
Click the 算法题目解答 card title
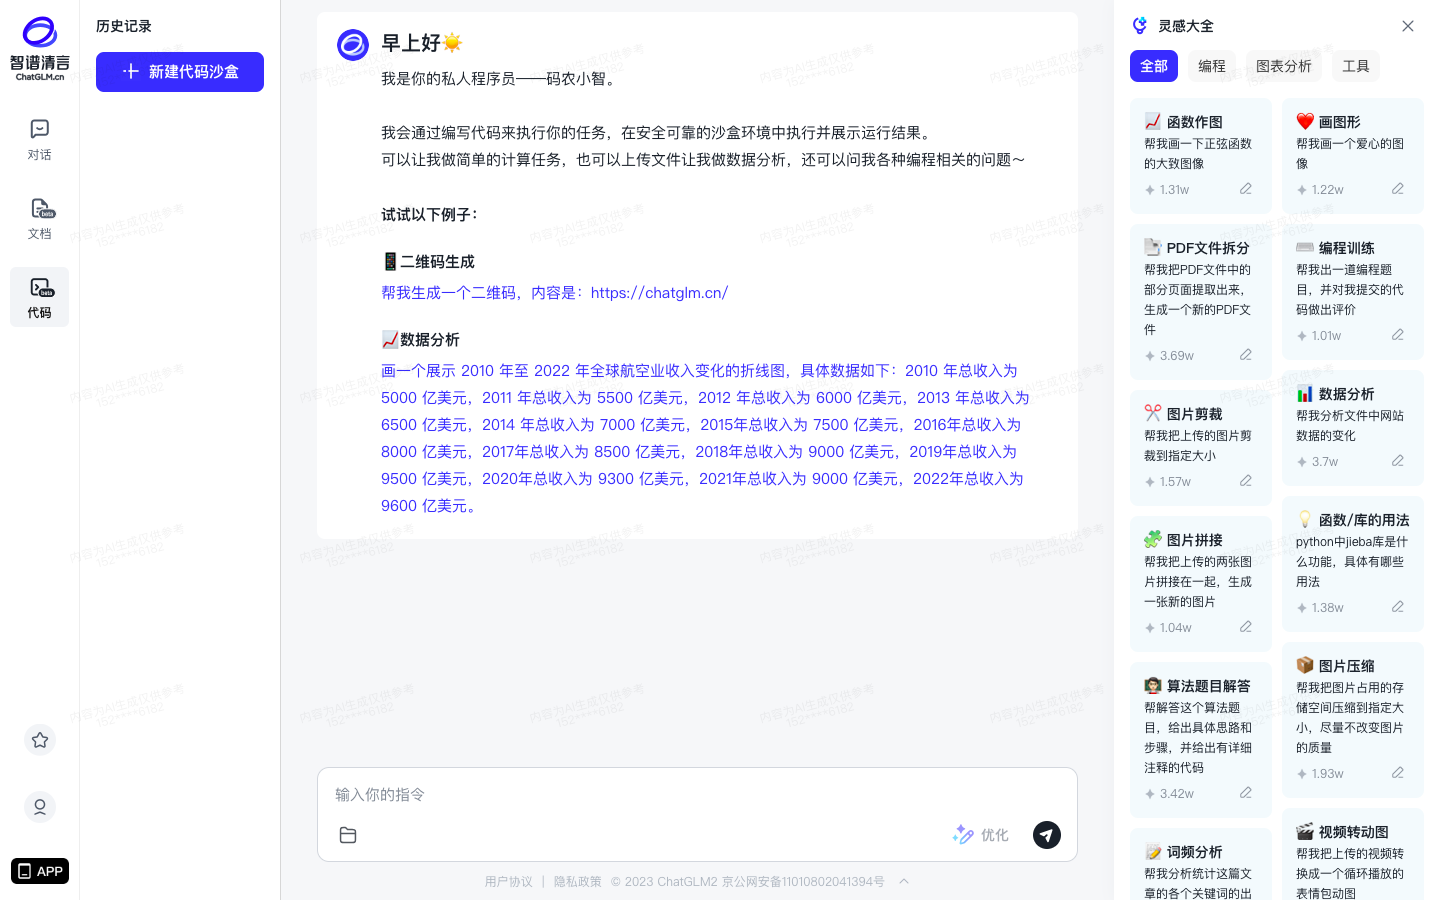pyautogui.click(x=1209, y=686)
